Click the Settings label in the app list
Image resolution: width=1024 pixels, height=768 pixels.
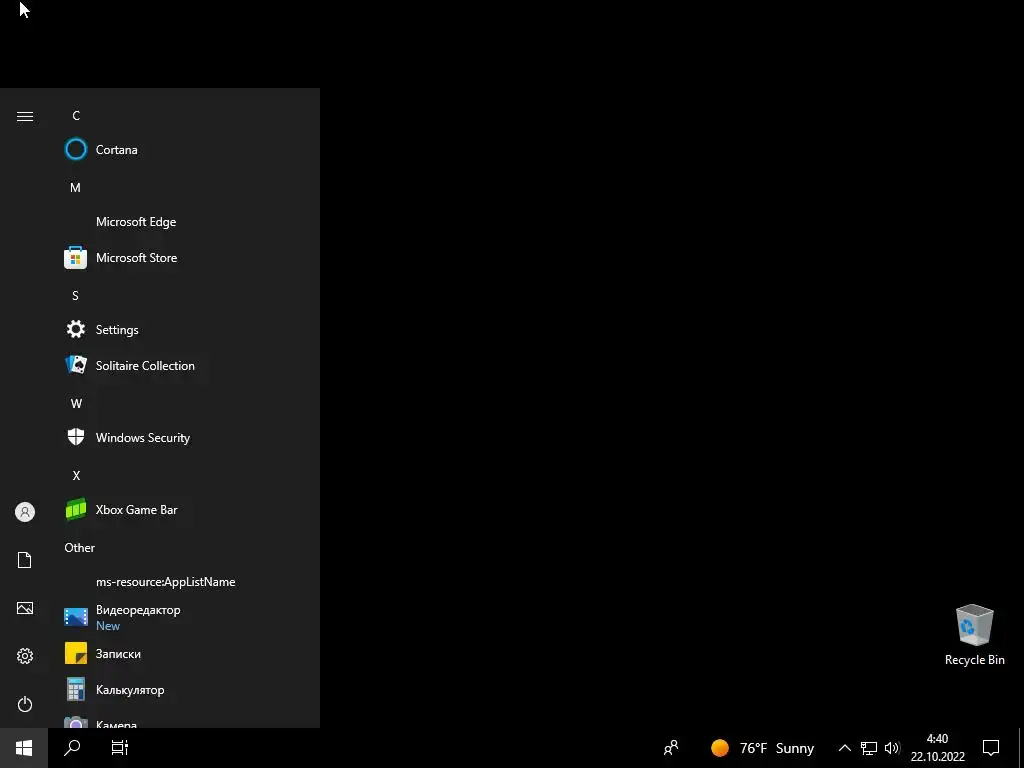117,330
